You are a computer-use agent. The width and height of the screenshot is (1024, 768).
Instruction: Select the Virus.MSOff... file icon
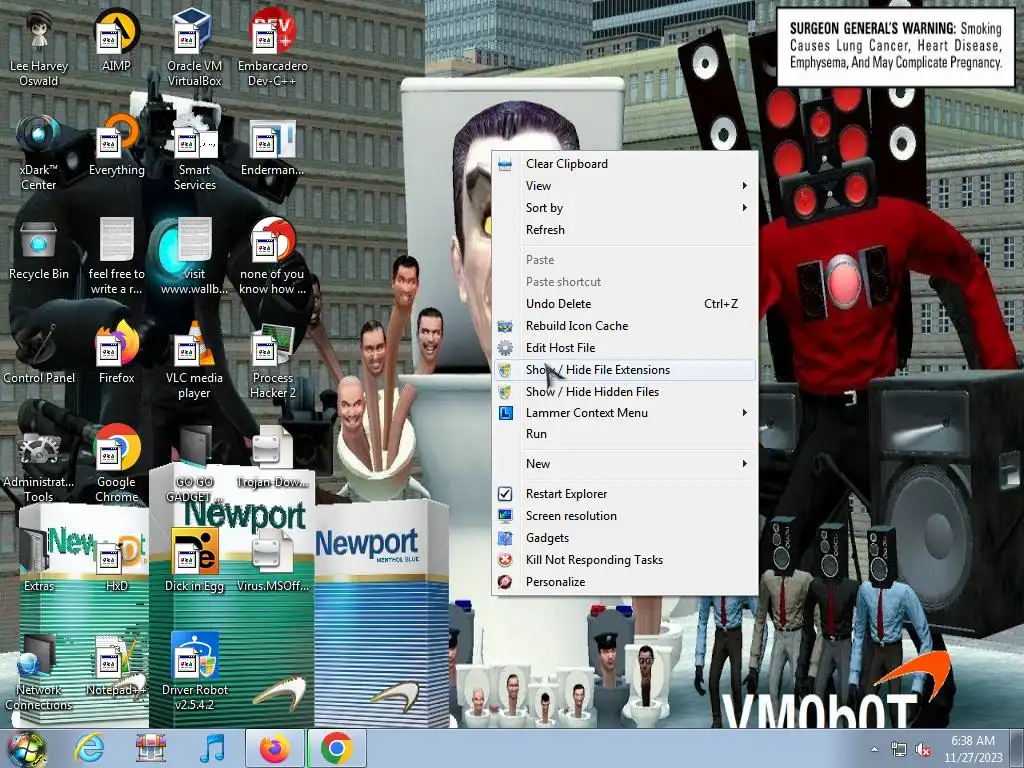click(272, 561)
